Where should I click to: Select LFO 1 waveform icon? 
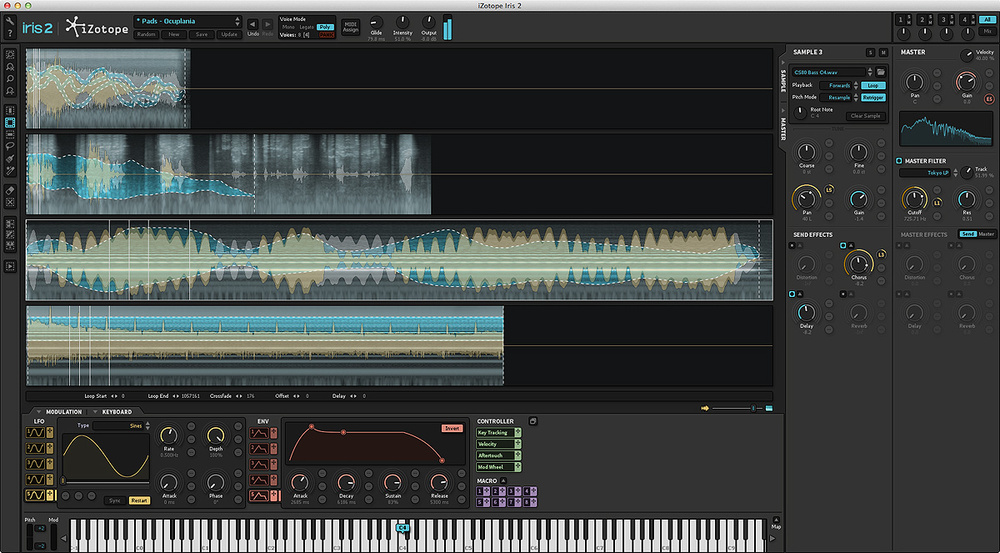35,433
